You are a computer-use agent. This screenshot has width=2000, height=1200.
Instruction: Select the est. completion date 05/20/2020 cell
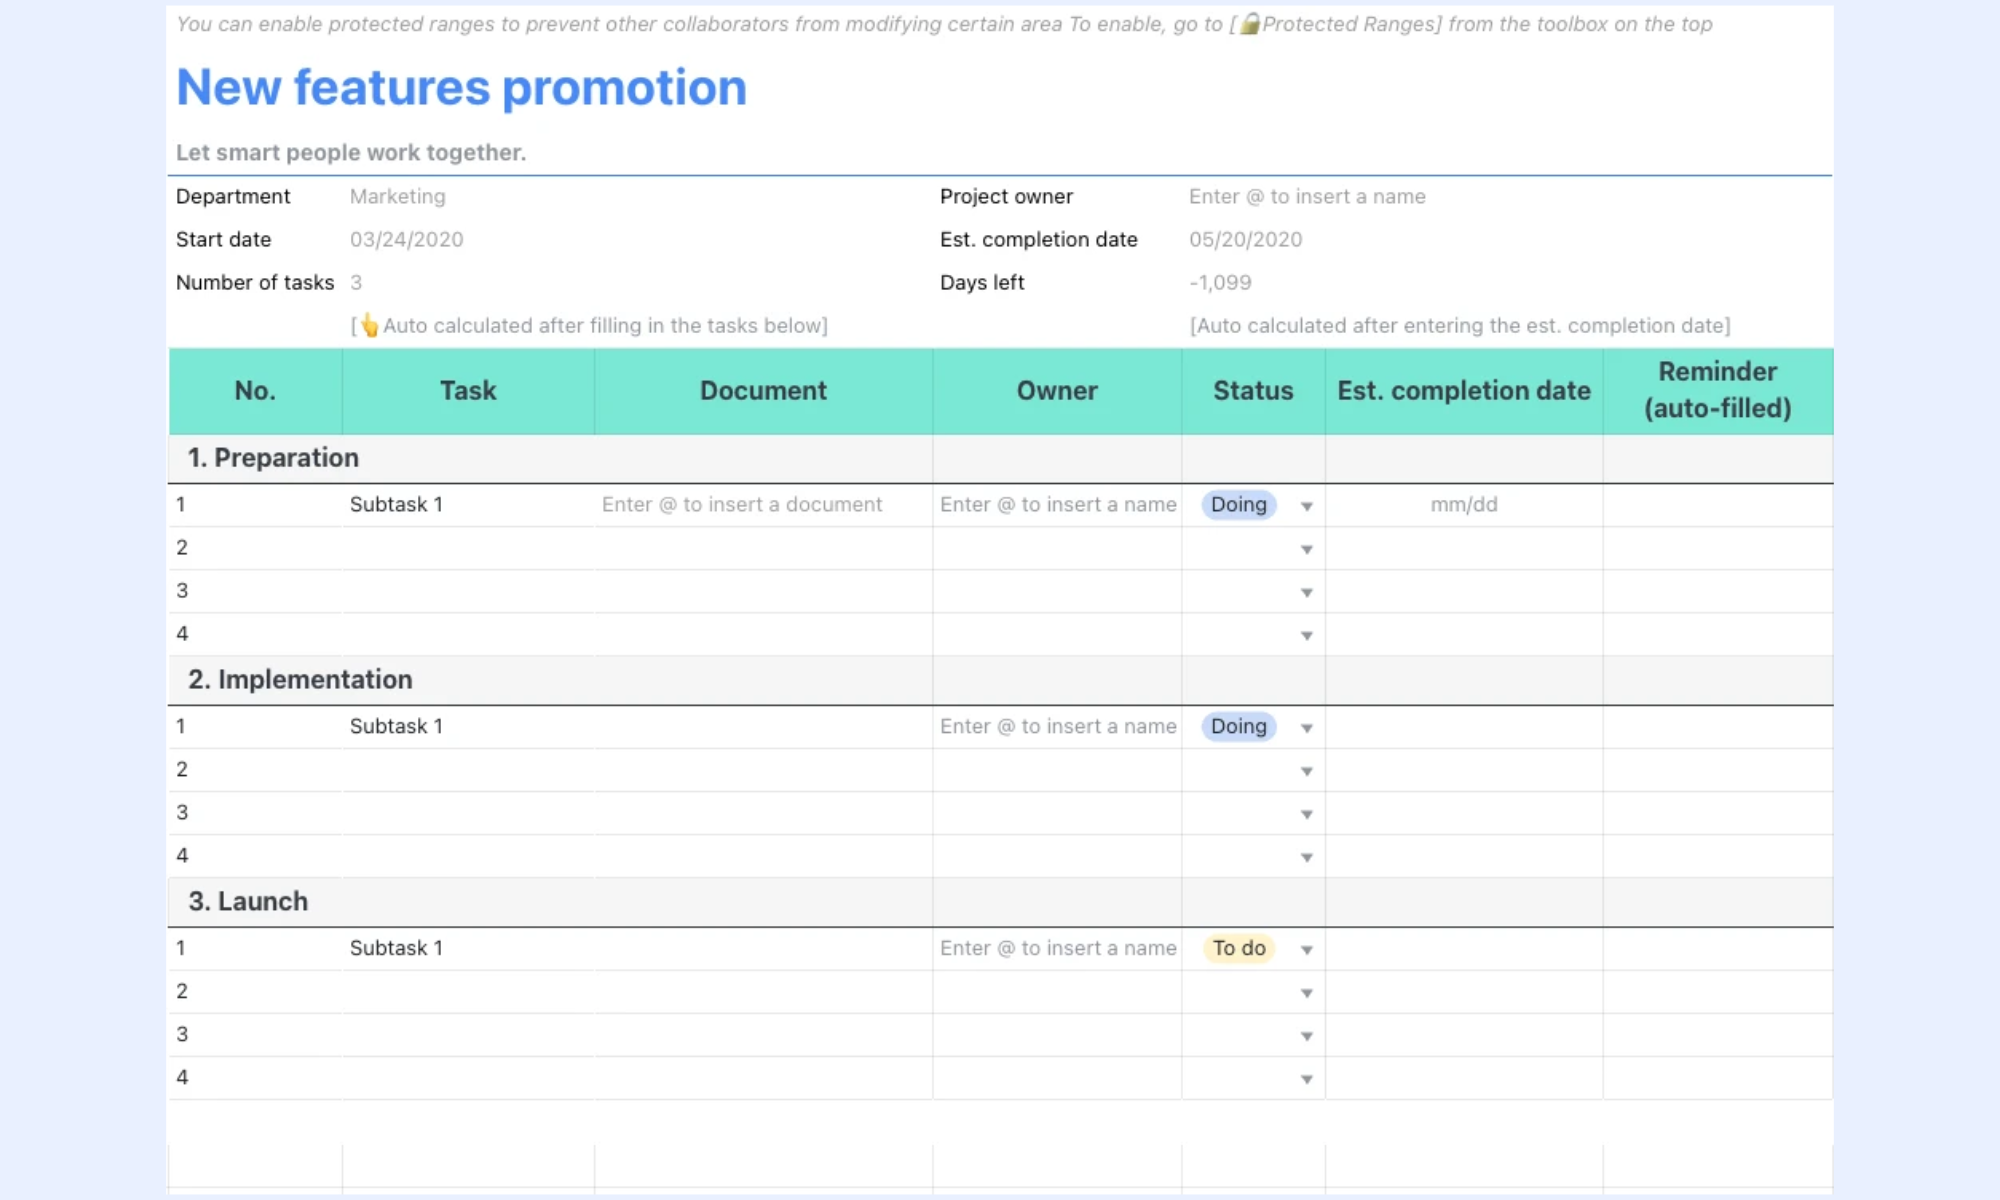coord(1245,239)
